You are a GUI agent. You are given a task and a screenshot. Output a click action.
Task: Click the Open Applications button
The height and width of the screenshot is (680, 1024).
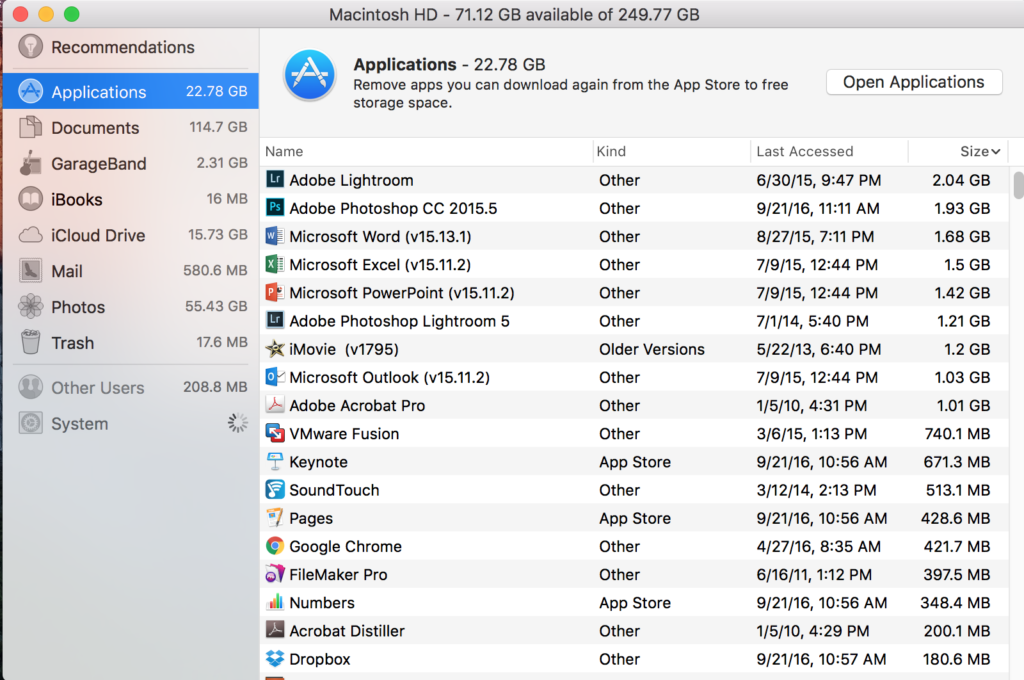click(x=914, y=82)
